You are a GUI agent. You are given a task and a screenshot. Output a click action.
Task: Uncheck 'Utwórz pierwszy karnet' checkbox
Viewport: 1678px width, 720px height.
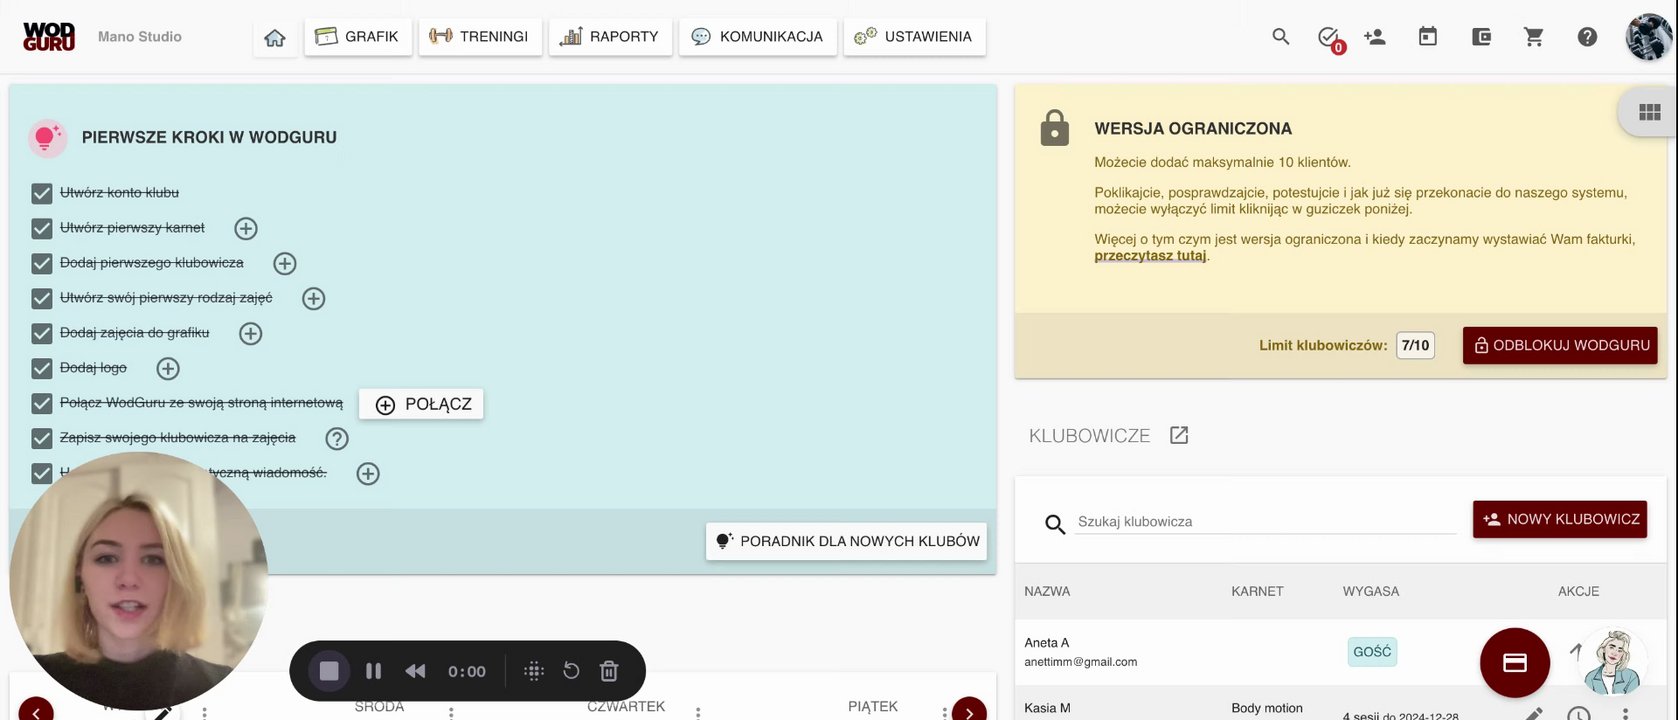[x=42, y=228]
